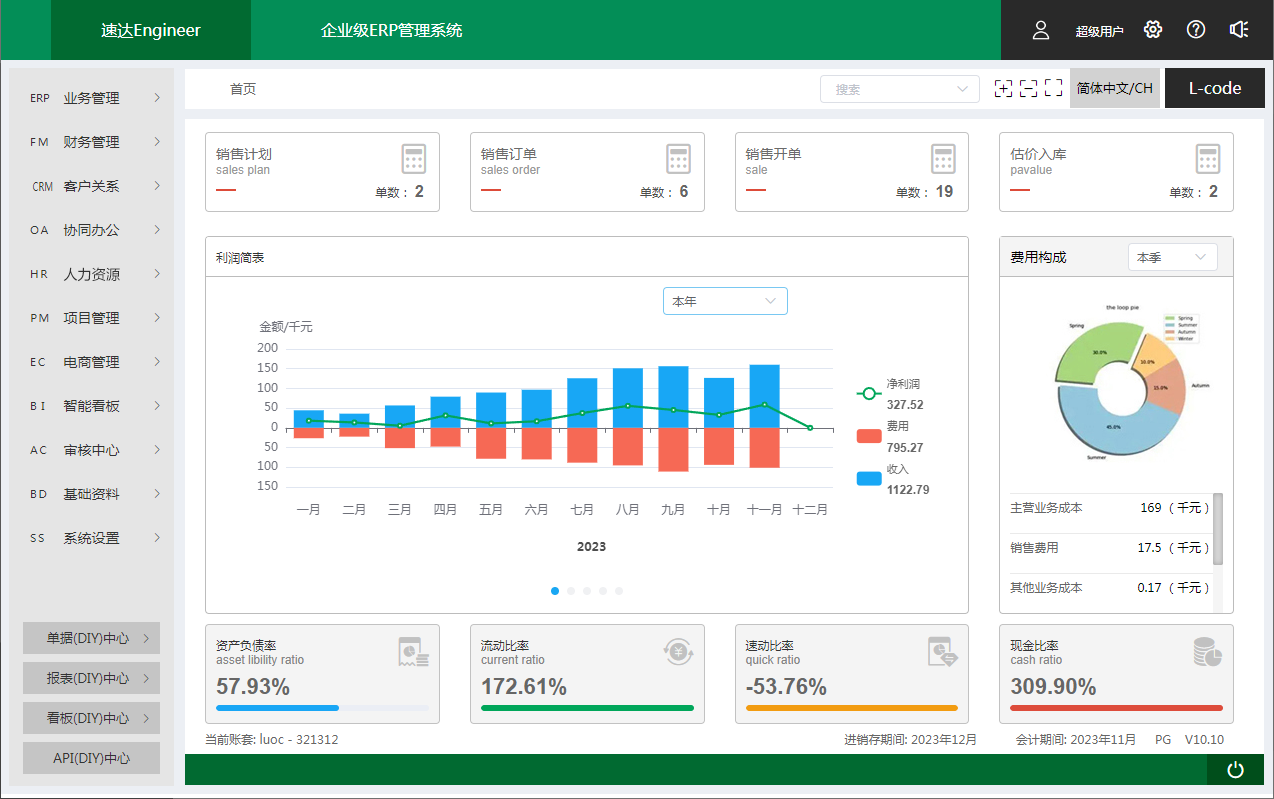This screenshot has height=799, width=1274.
Task: Toggle the 收入 legend series
Action: coord(870,479)
